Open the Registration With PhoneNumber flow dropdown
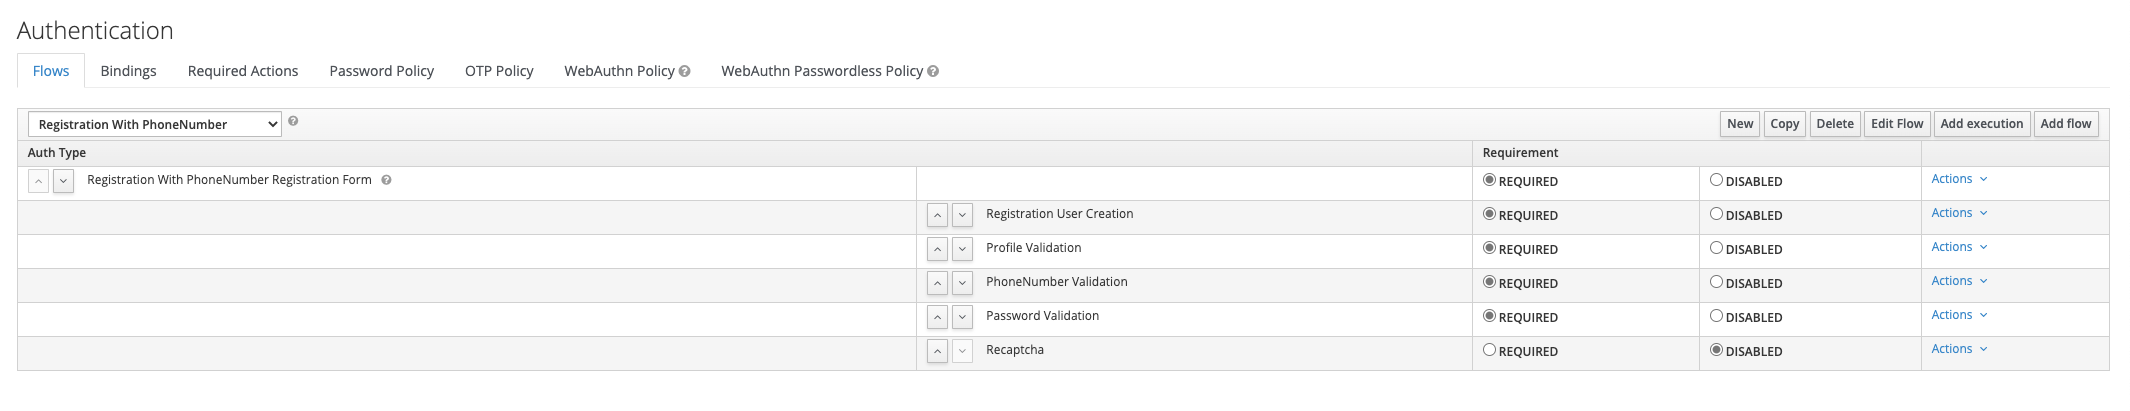The width and height of the screenshot is (2130, 411). pyautogui.click(x=155, y=124)
